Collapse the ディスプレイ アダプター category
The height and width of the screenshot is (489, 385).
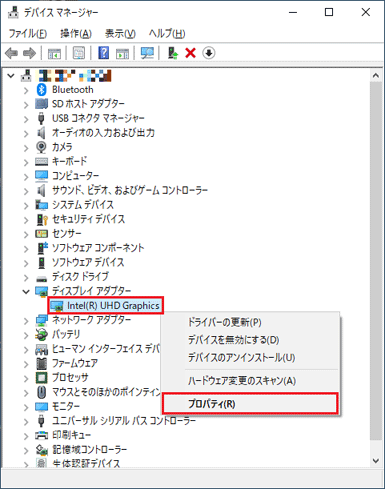[x=26, y=292]
